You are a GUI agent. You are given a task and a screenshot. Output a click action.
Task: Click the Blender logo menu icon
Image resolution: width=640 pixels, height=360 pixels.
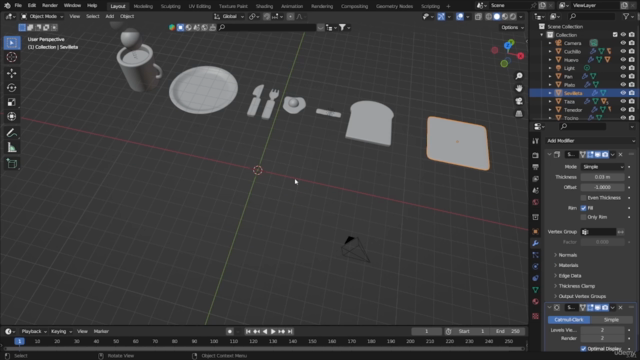coord(7,6)
